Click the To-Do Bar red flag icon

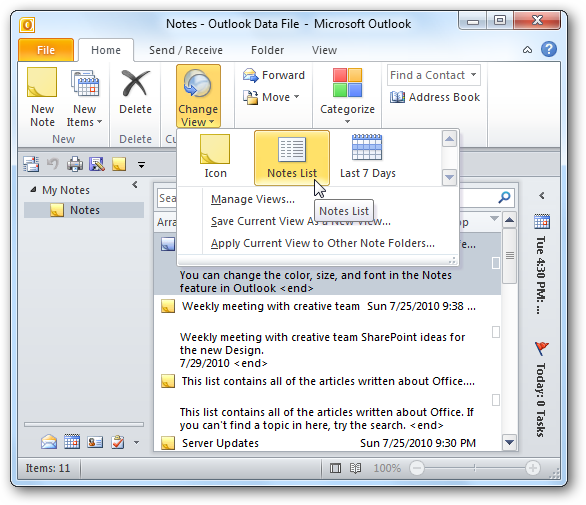tap(542, 348)
